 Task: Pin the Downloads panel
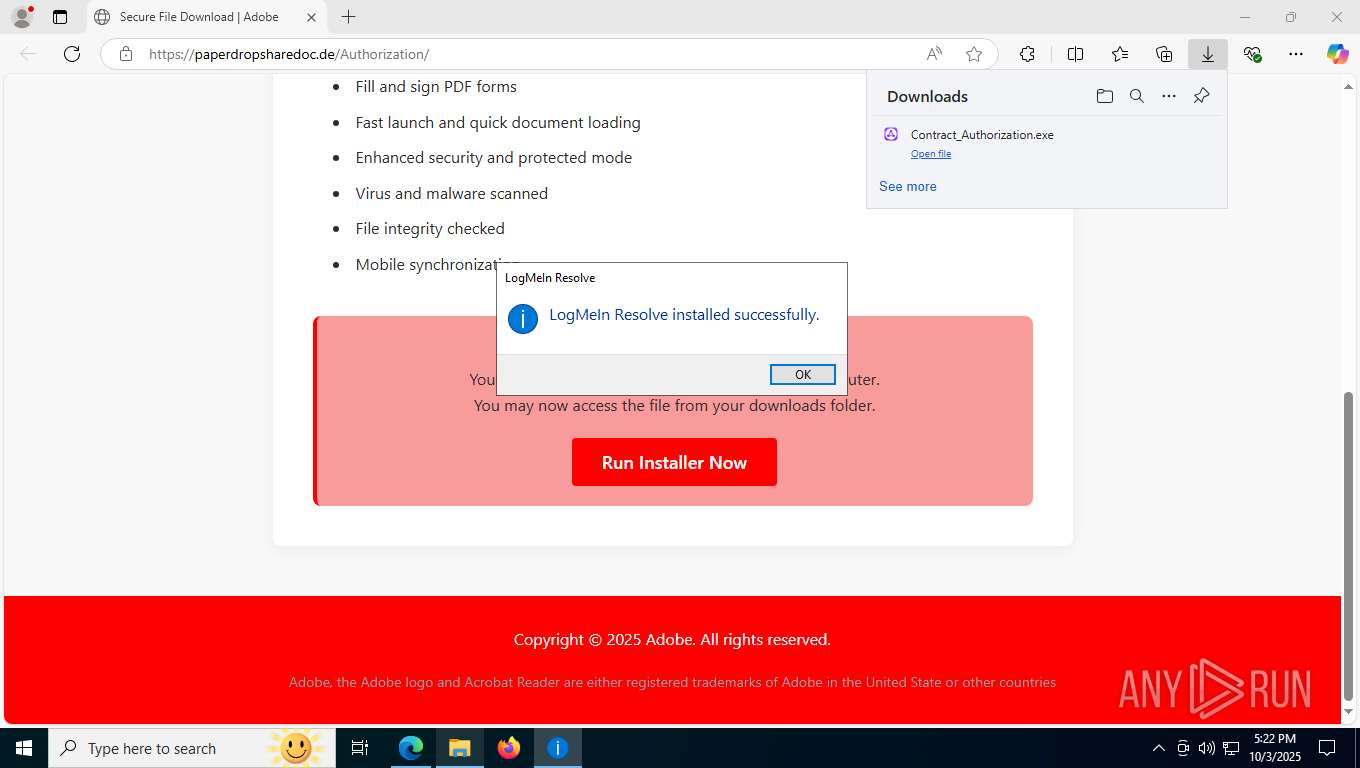pyautogui.click(x=1201, y=96)
